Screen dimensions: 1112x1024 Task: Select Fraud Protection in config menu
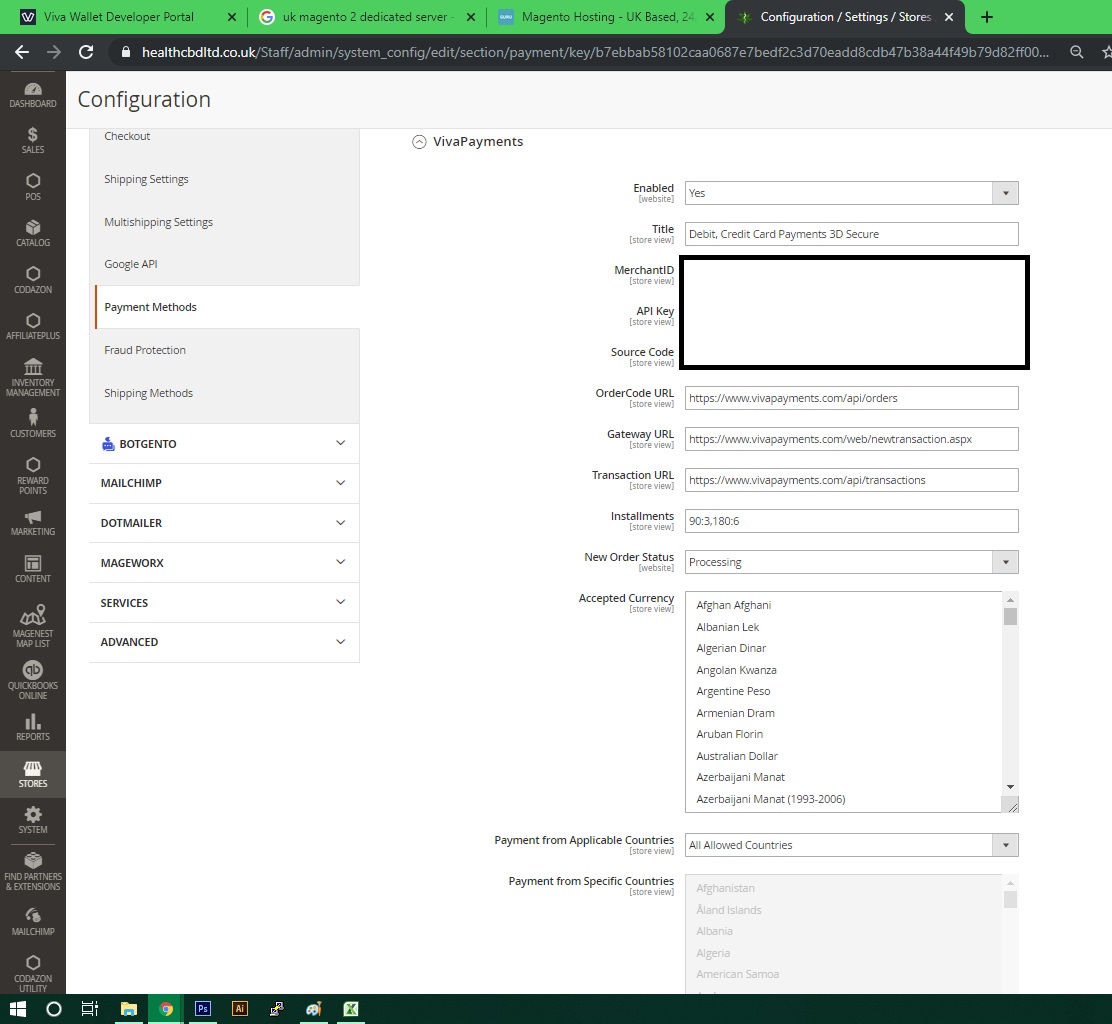[x=145, y=350]
